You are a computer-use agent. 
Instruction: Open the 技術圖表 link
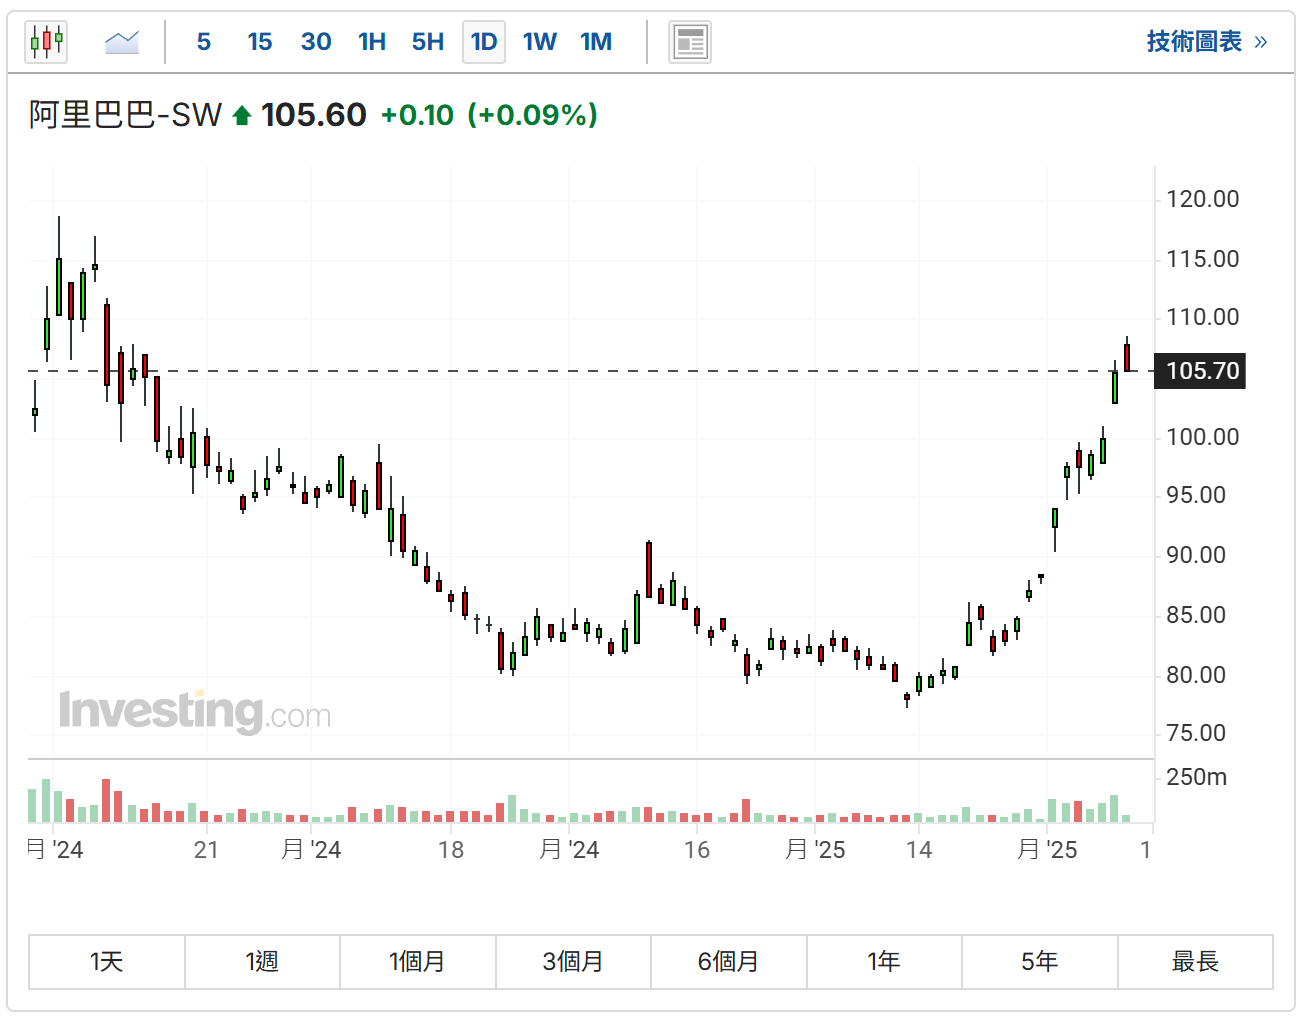click(x=1206, y=41)
